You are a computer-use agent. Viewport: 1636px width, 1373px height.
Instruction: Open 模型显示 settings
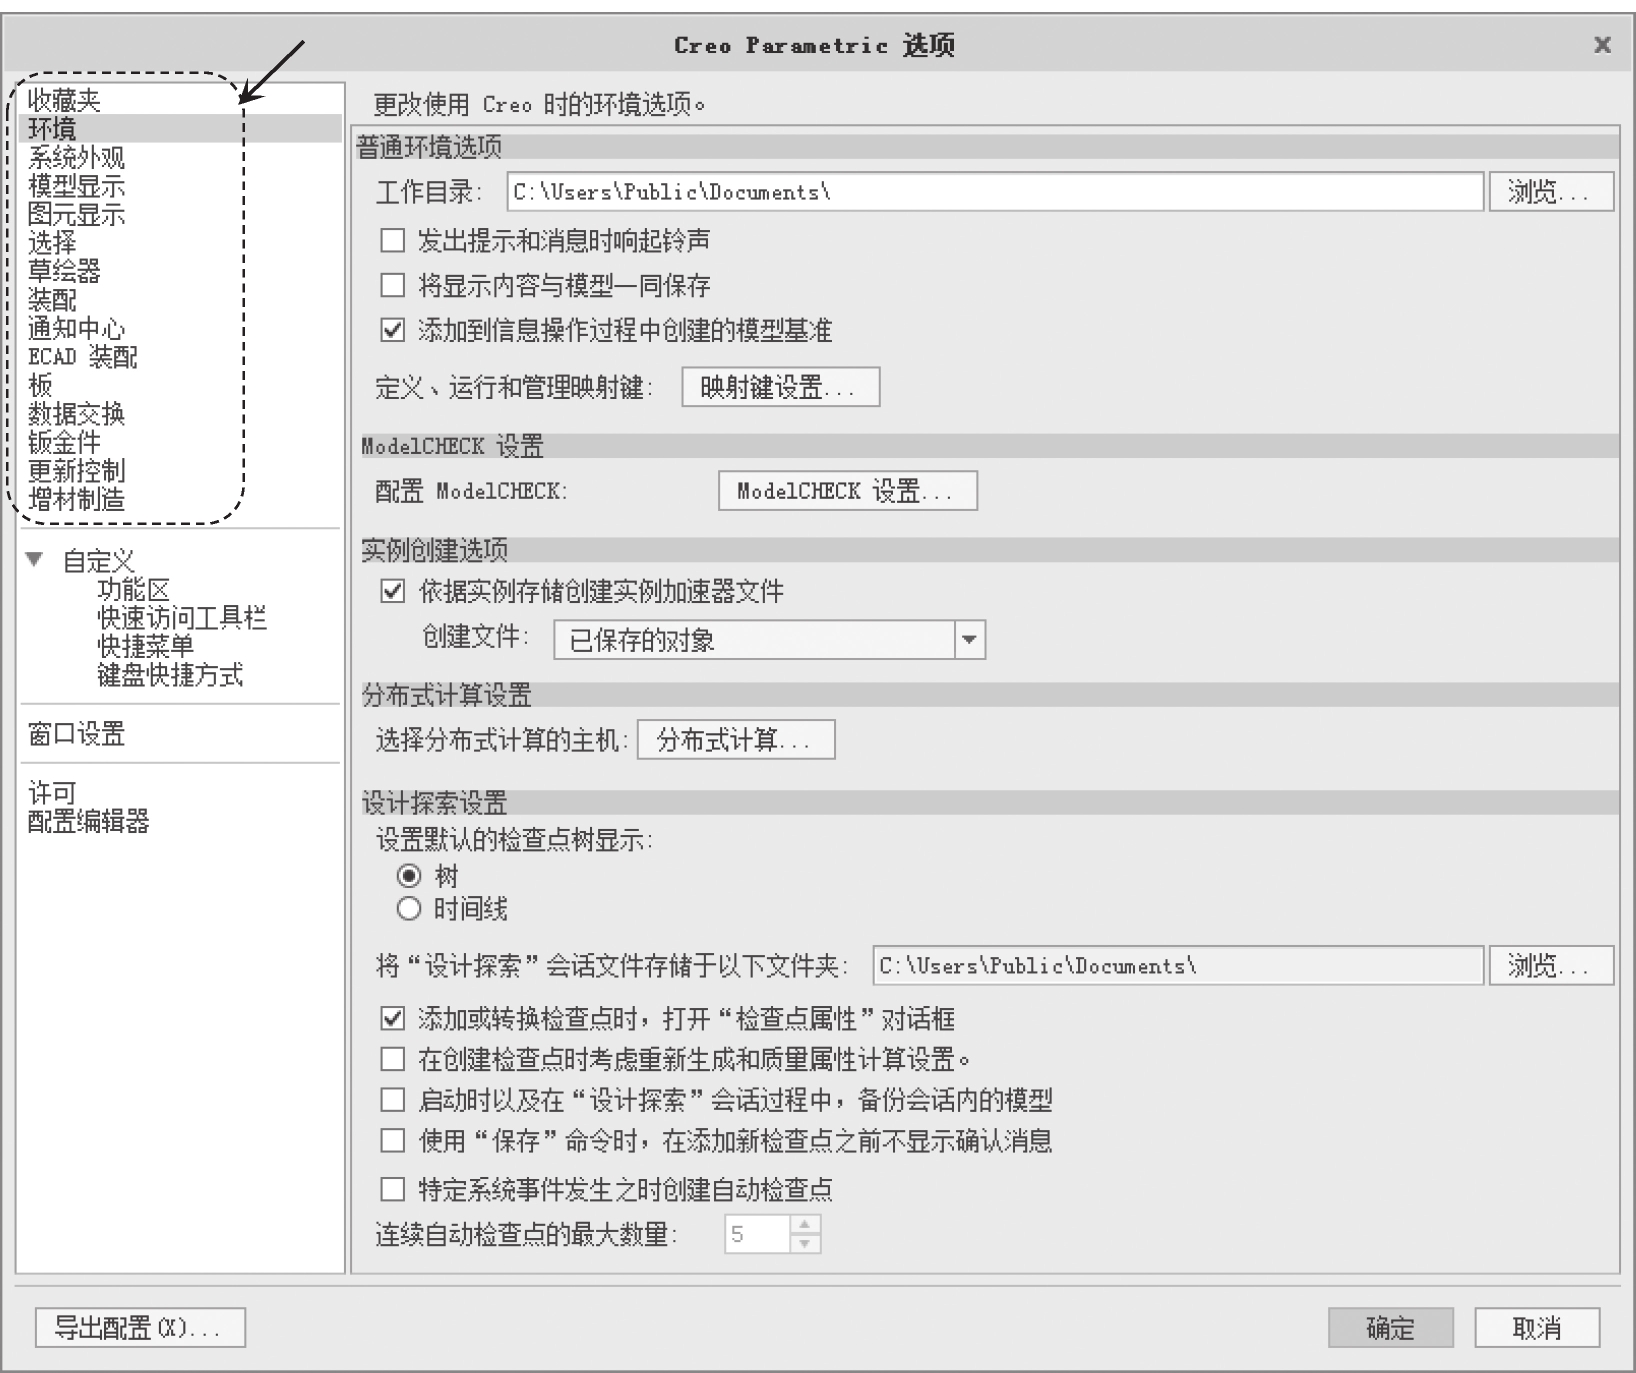point(76,186)
